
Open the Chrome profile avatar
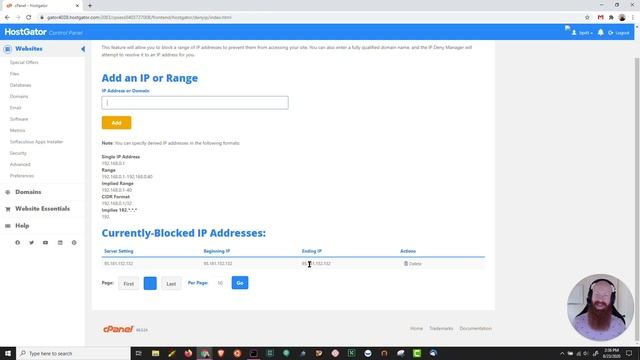pos(622,18)
